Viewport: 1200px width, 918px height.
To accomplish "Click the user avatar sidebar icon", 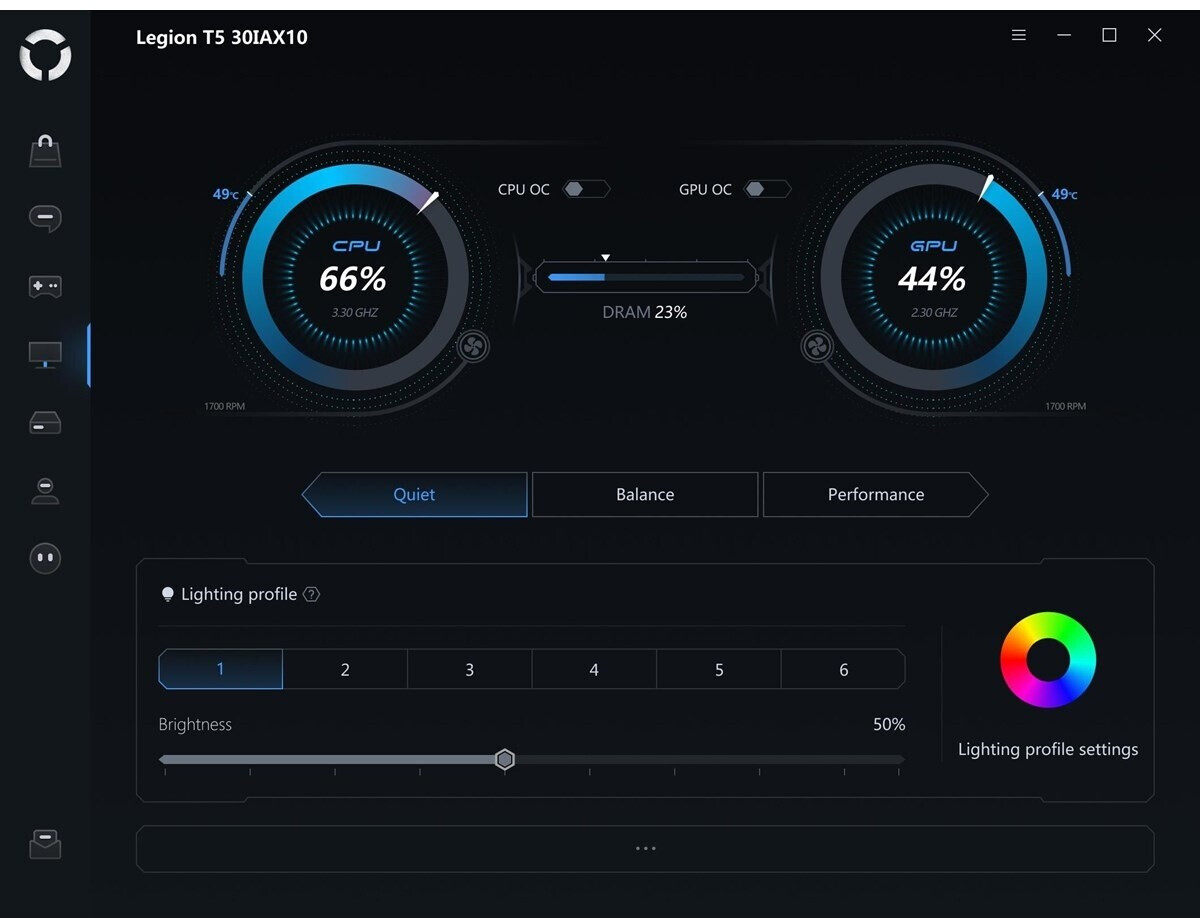I will [x=45, y=490].
